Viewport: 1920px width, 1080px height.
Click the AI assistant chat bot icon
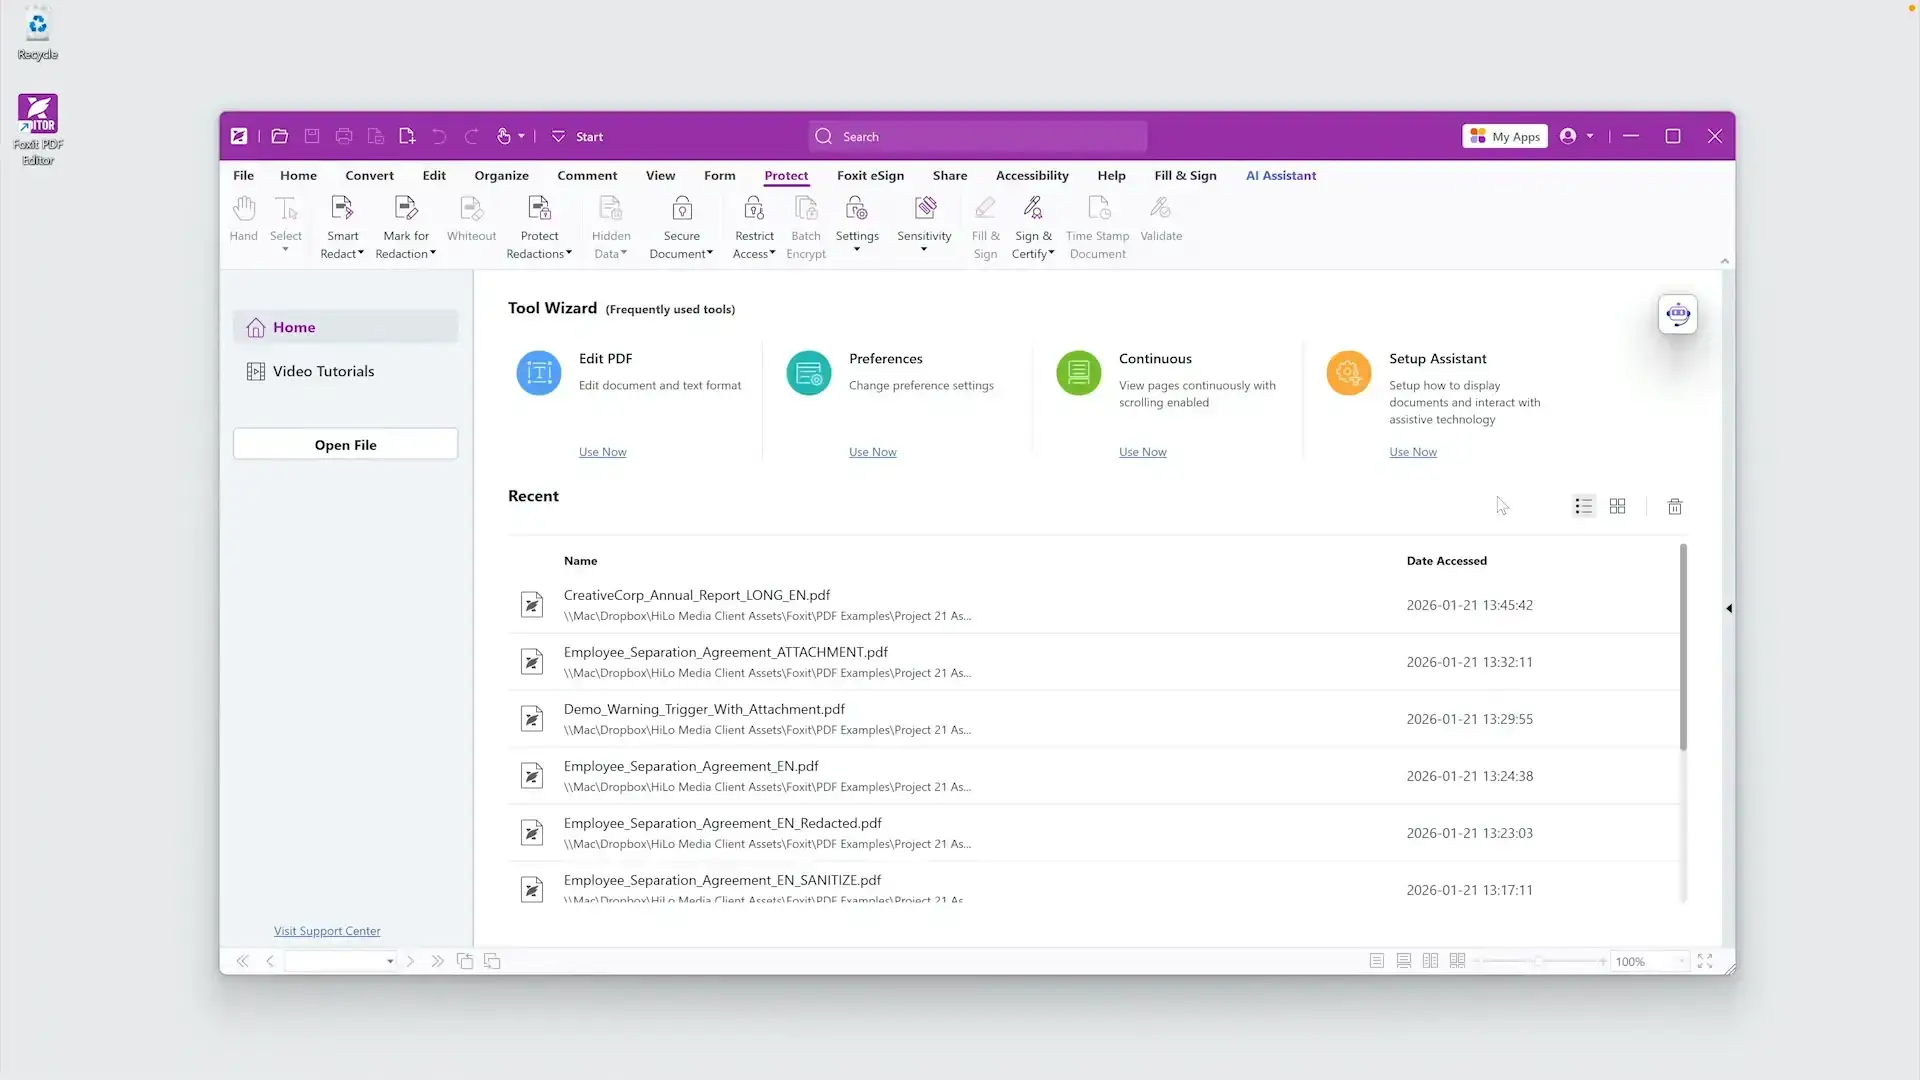click(x=1677, y=315)
